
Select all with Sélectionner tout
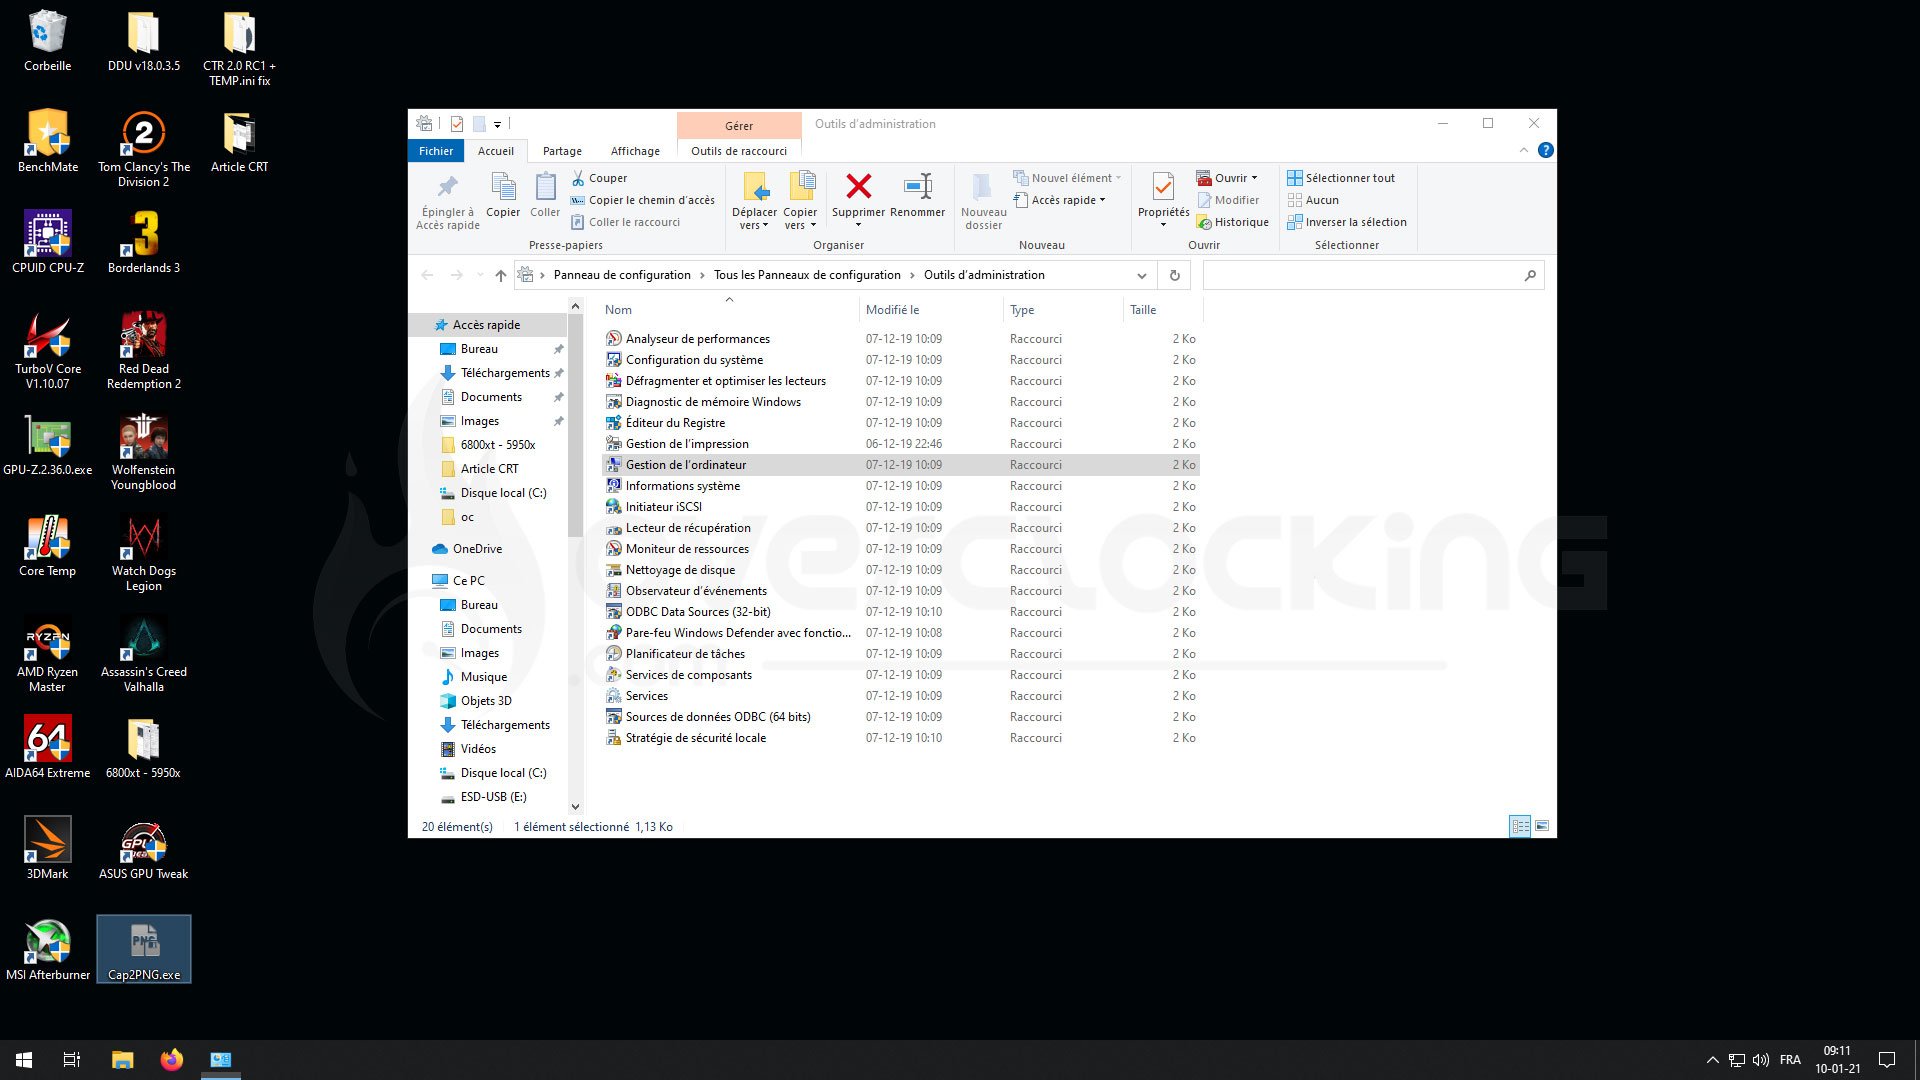coord(1341,178)
